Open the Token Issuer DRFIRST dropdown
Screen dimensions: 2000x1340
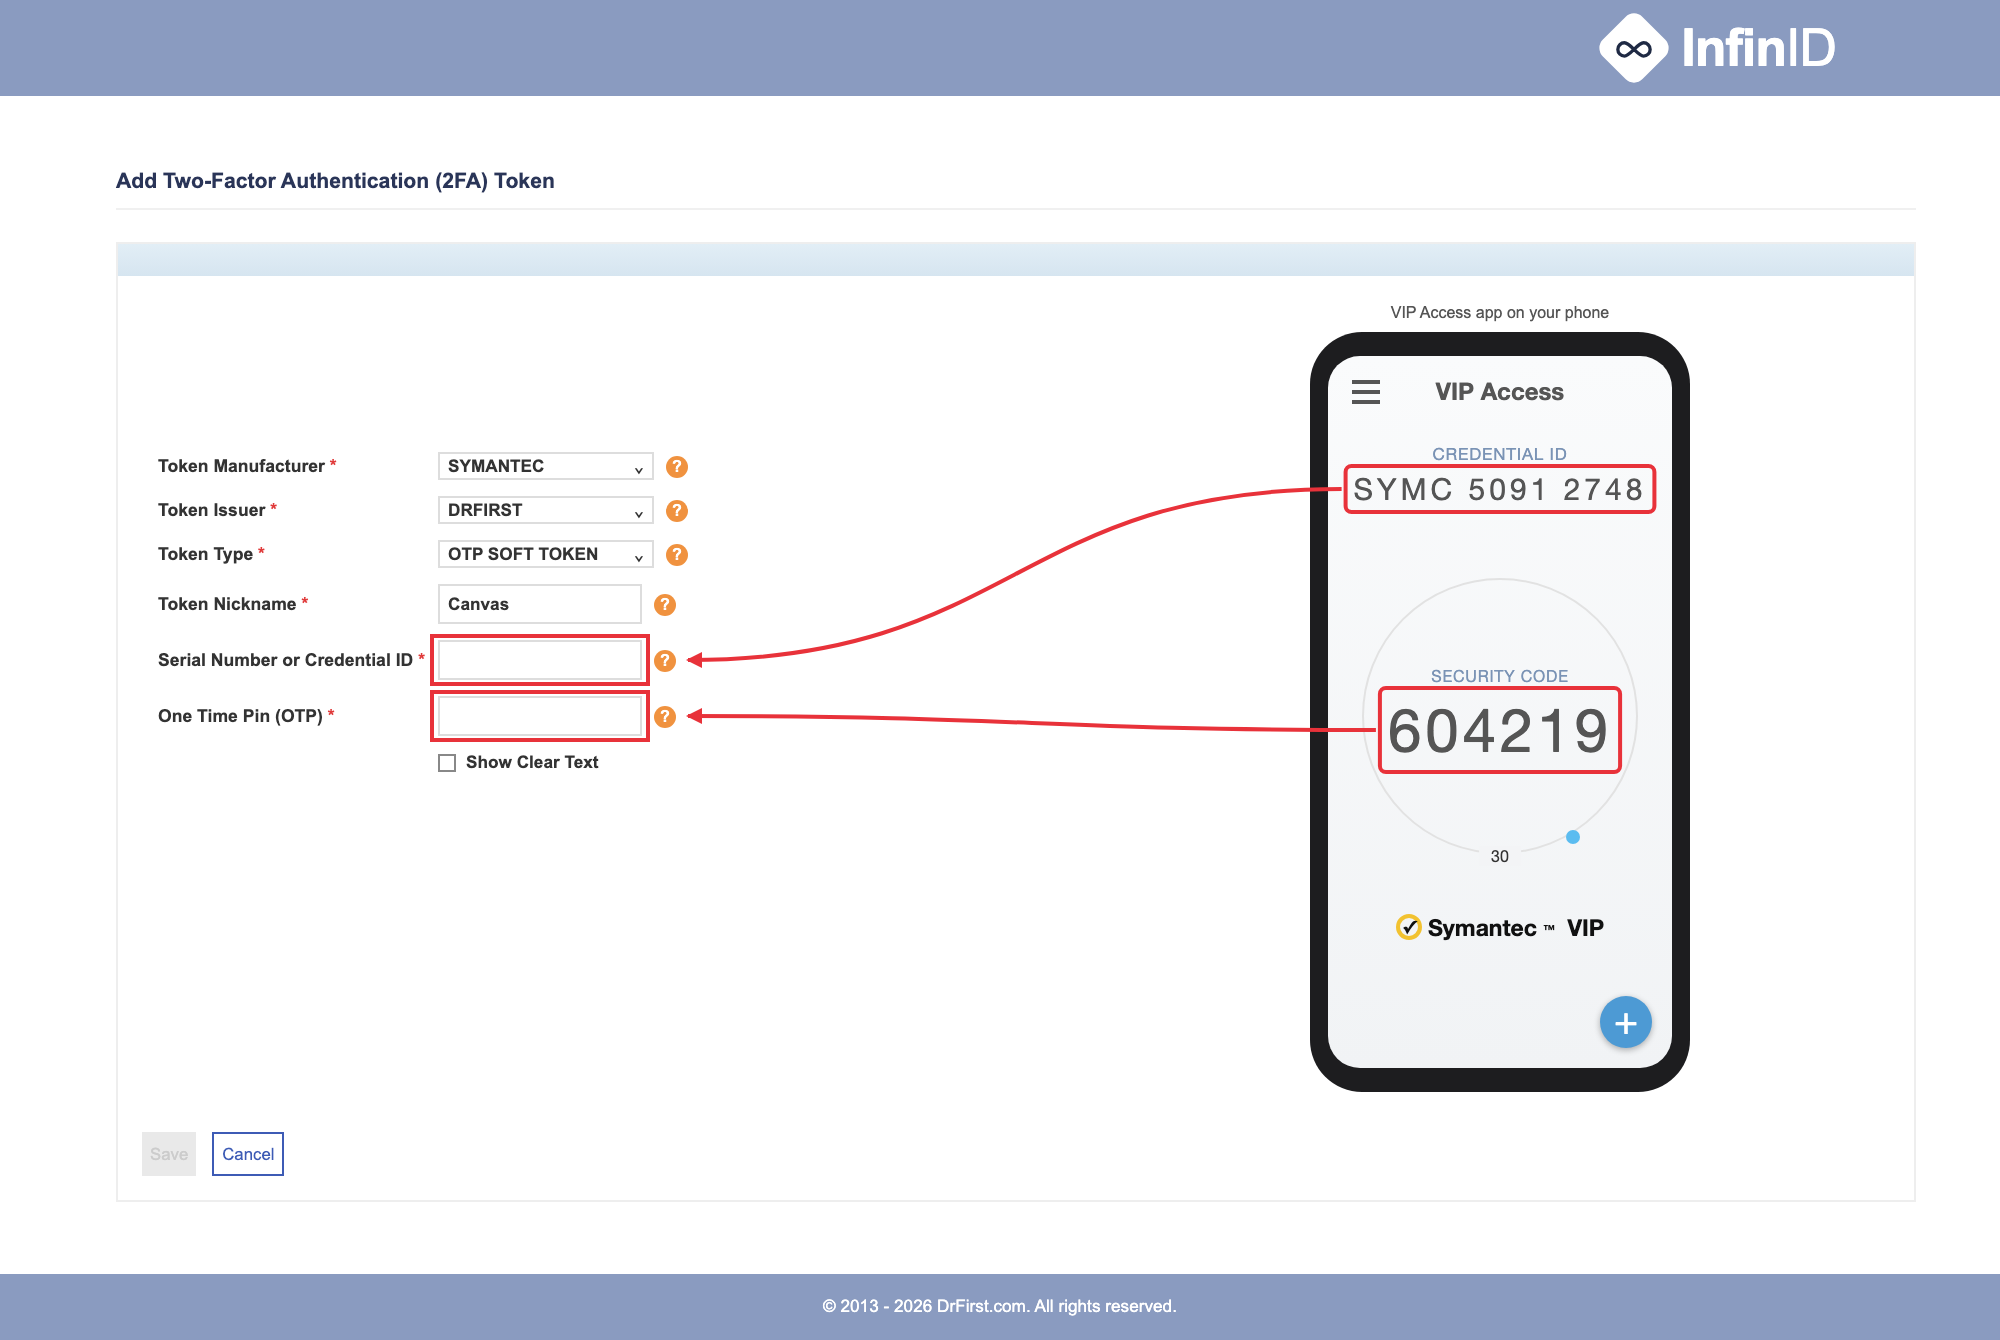(545, 510)
